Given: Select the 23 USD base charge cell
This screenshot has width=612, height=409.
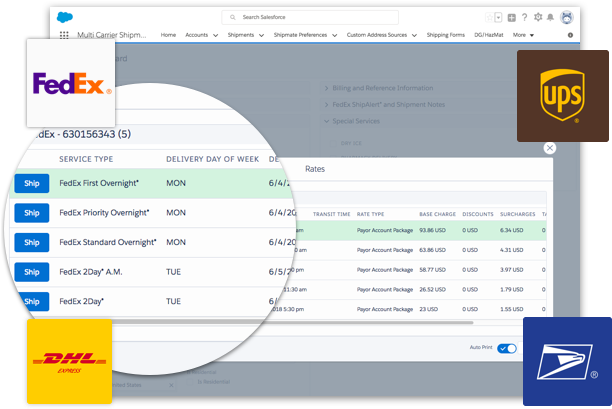Looking at the screenshot, I should [x=429, y=309].
